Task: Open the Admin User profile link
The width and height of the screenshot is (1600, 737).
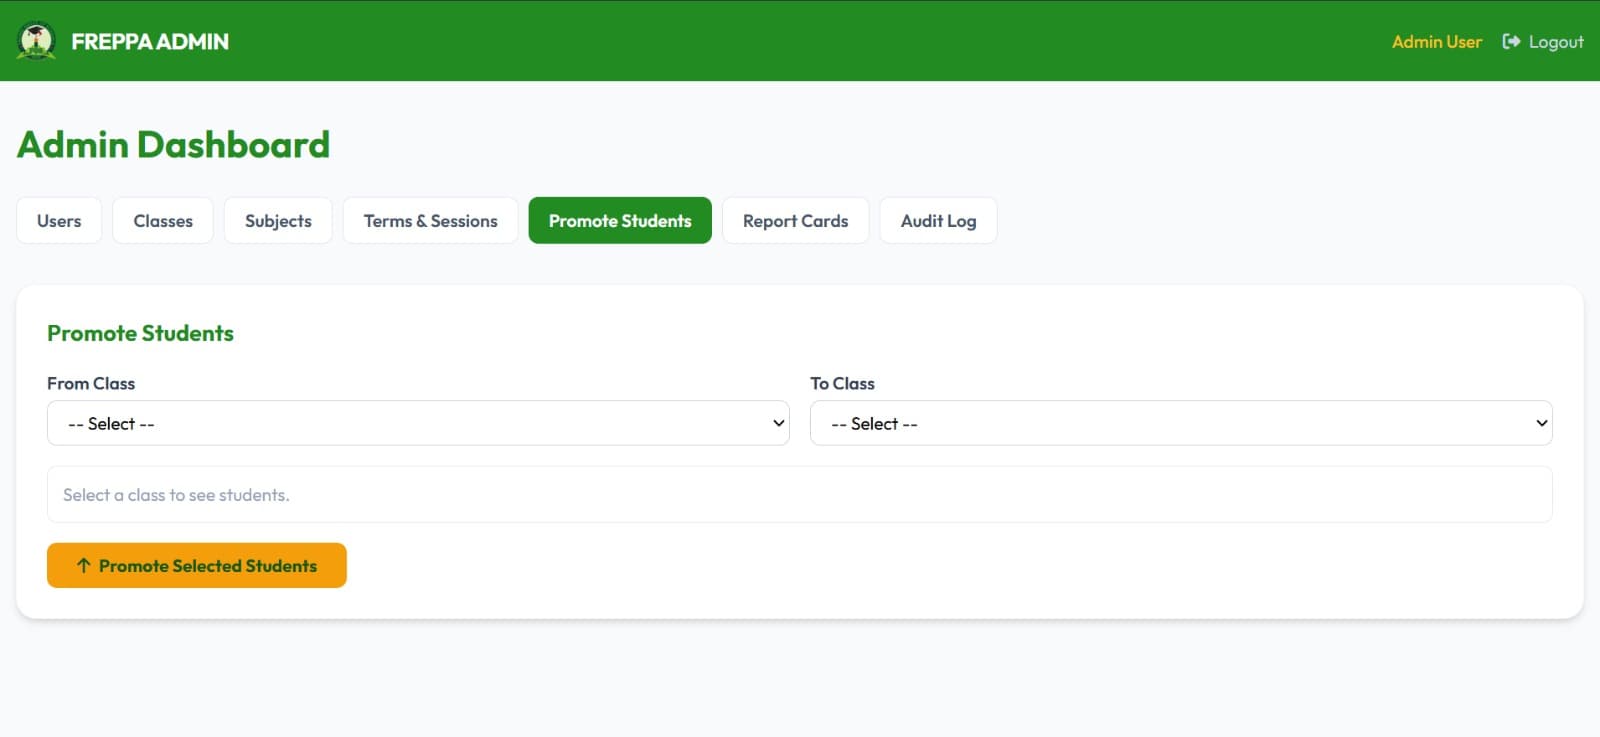Action: pyautogui.click(x=1436, y=41)
